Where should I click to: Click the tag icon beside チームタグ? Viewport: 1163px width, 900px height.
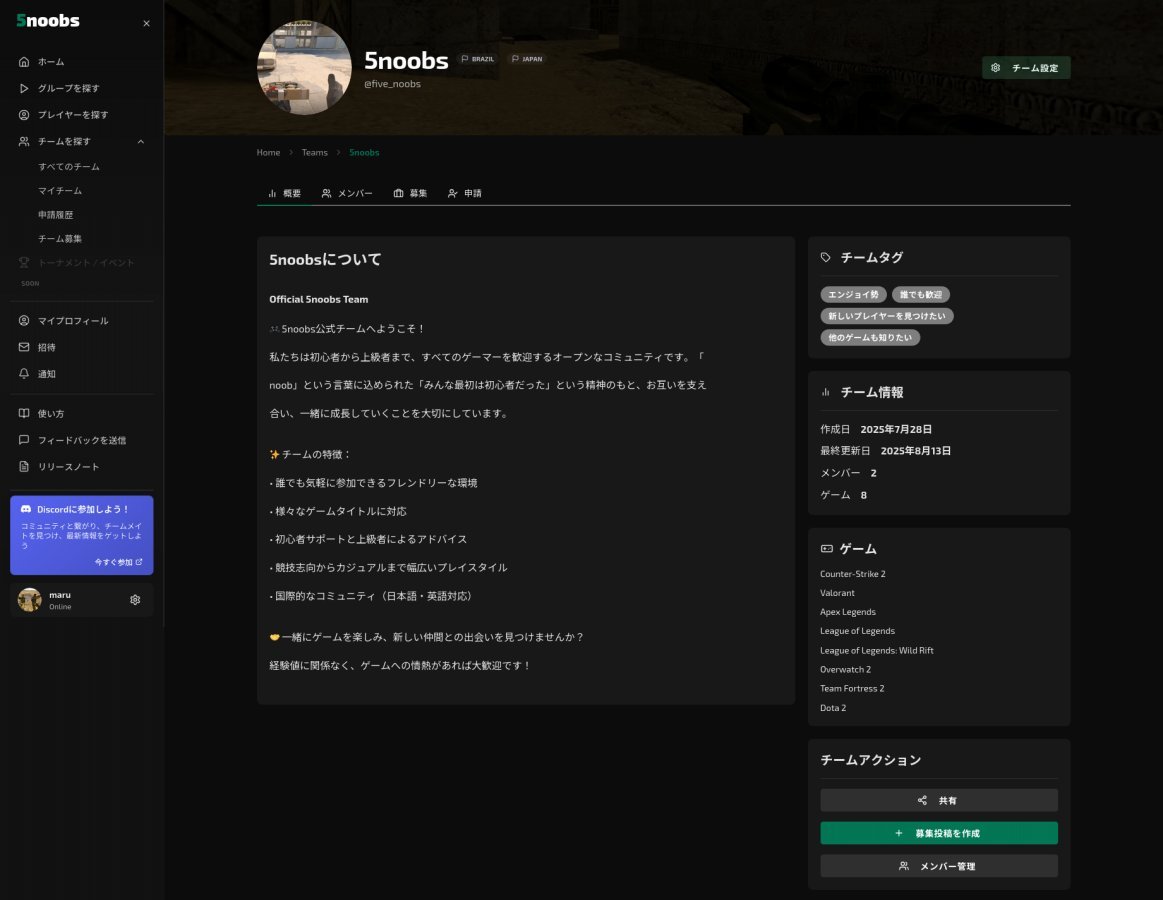coord(826,257)
